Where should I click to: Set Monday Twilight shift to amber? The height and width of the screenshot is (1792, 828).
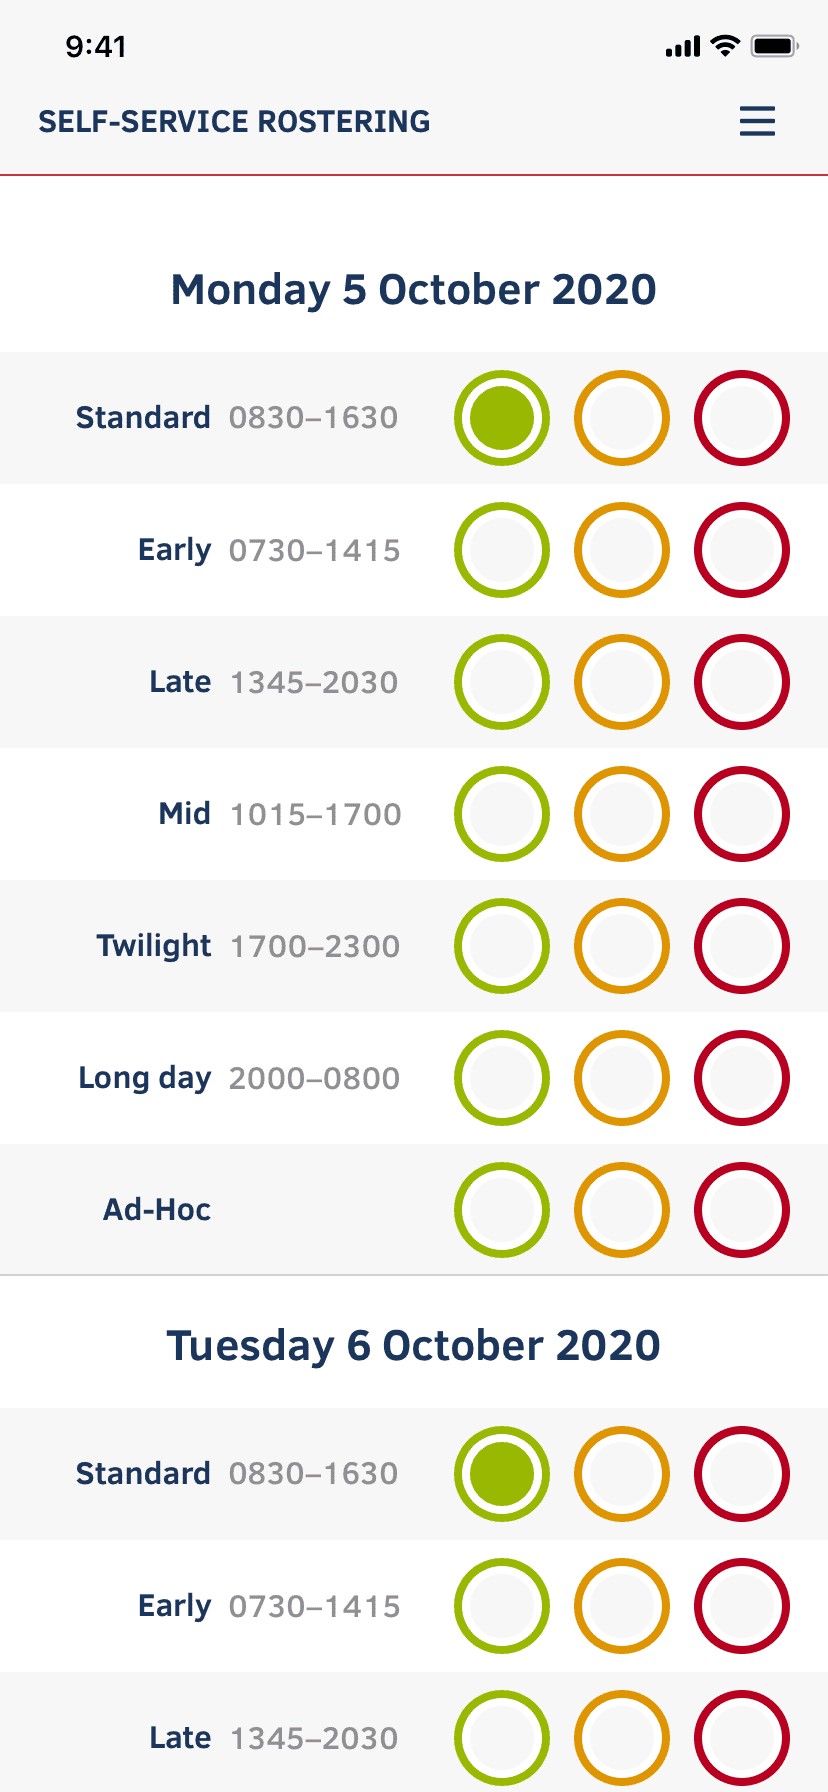click(x=622, y=946)
